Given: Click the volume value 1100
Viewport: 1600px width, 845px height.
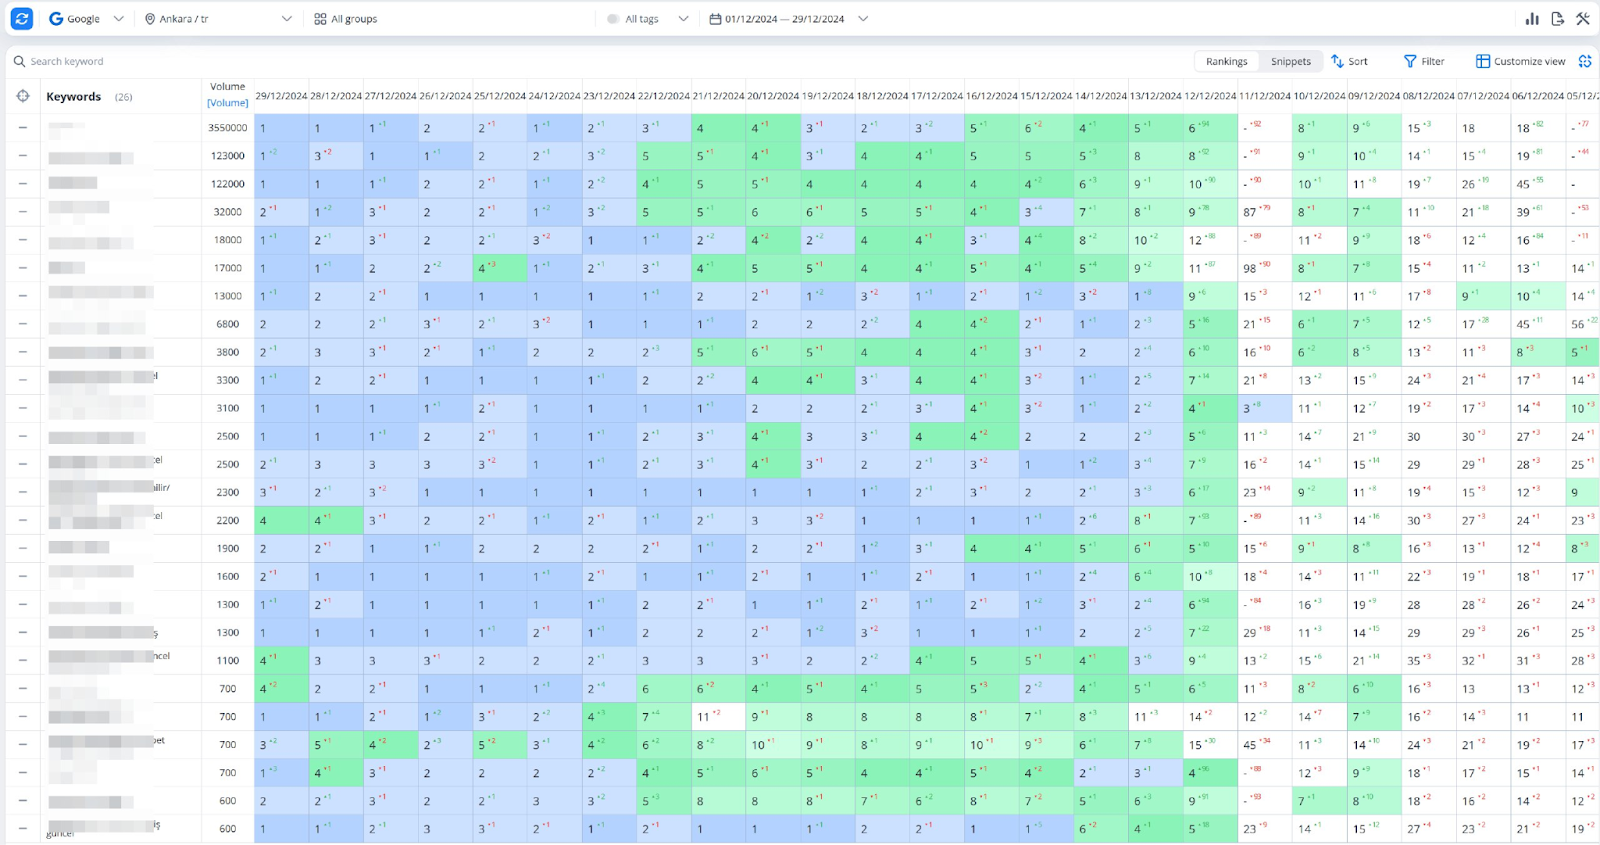Looking at the screenshot, I should click(228, 660).
